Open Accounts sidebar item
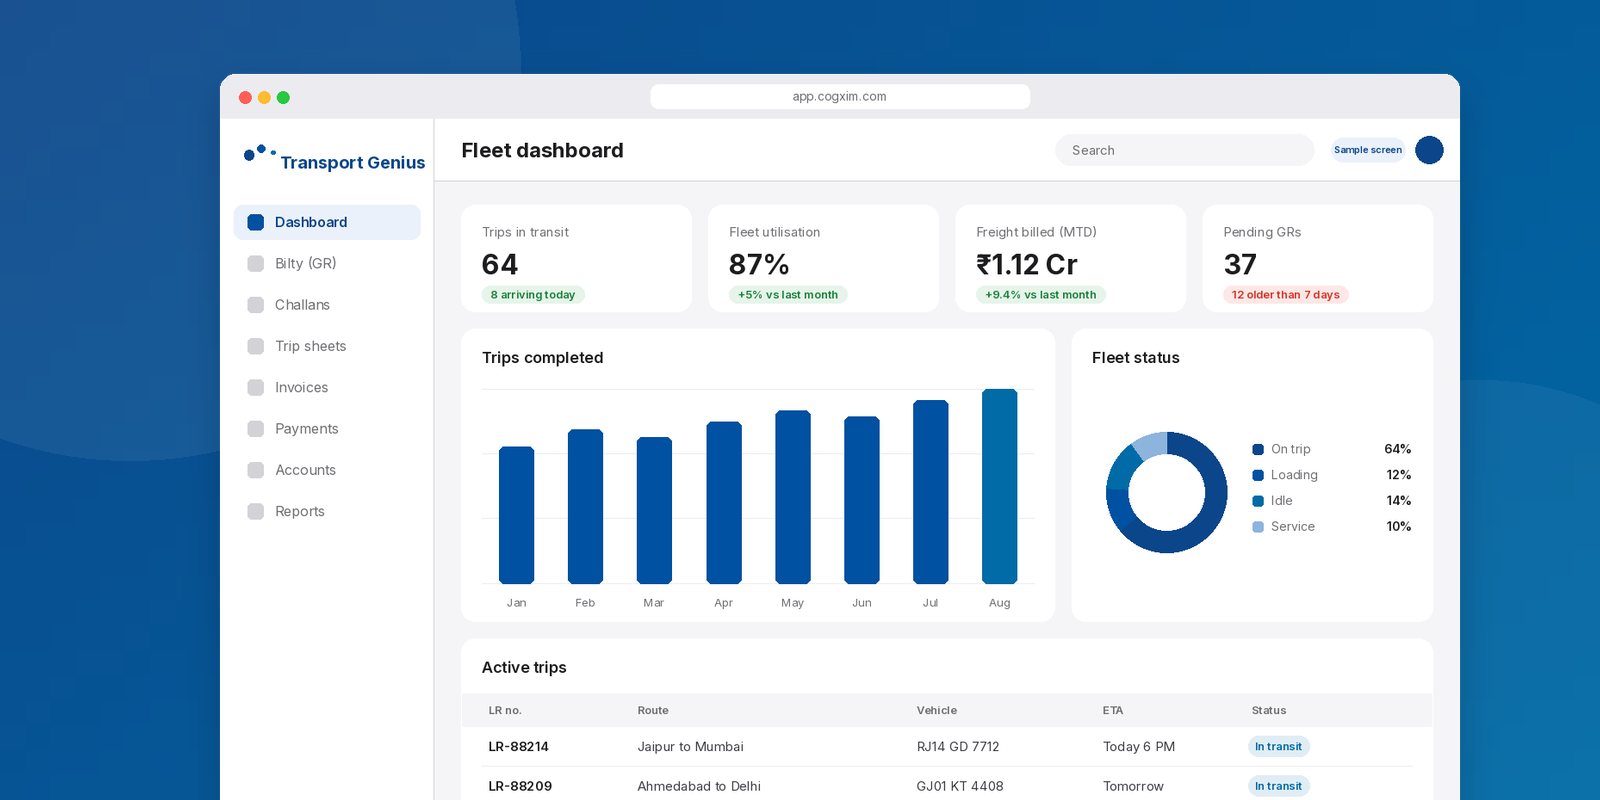Viewport: 1600px width, 800px height. [x=327, y=470]
